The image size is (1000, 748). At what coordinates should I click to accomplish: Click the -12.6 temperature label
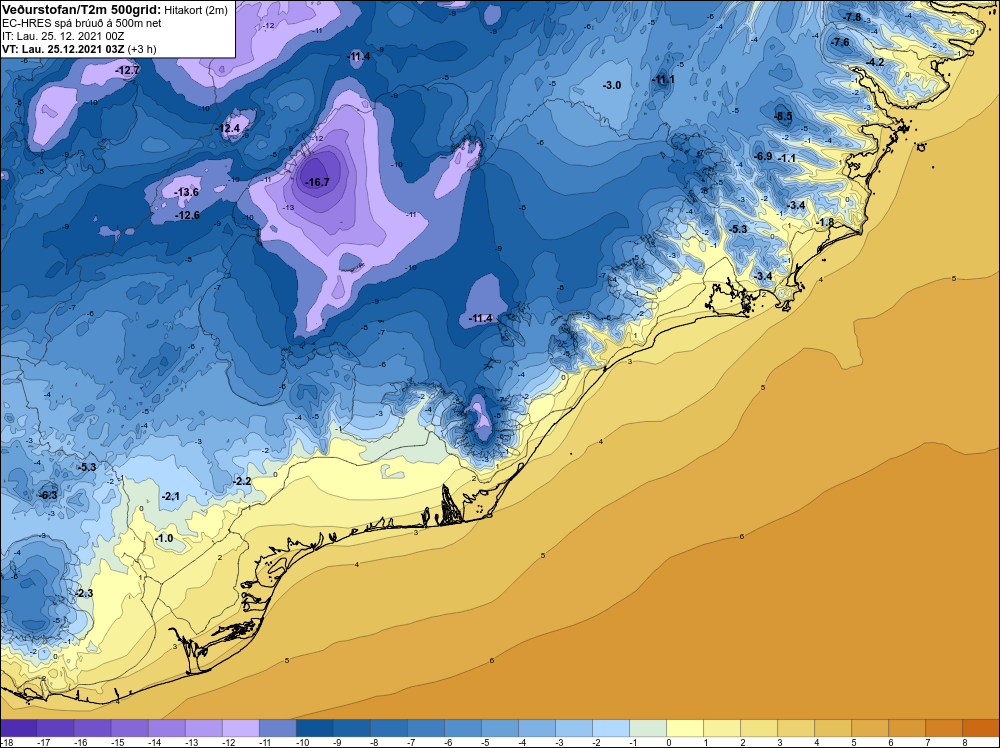(188, 216)
